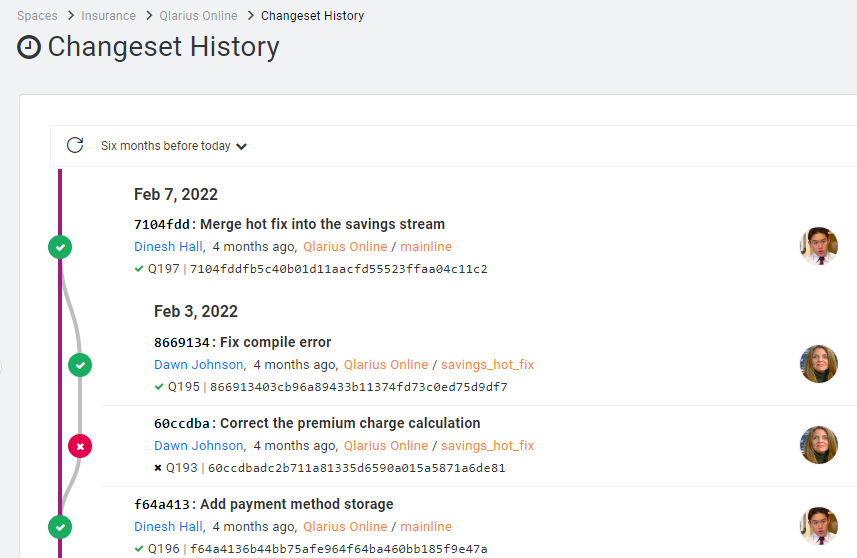Go to Spaces in the breadcrumb
This screenshot has height=558, width=857.
[x=37, y=16]
